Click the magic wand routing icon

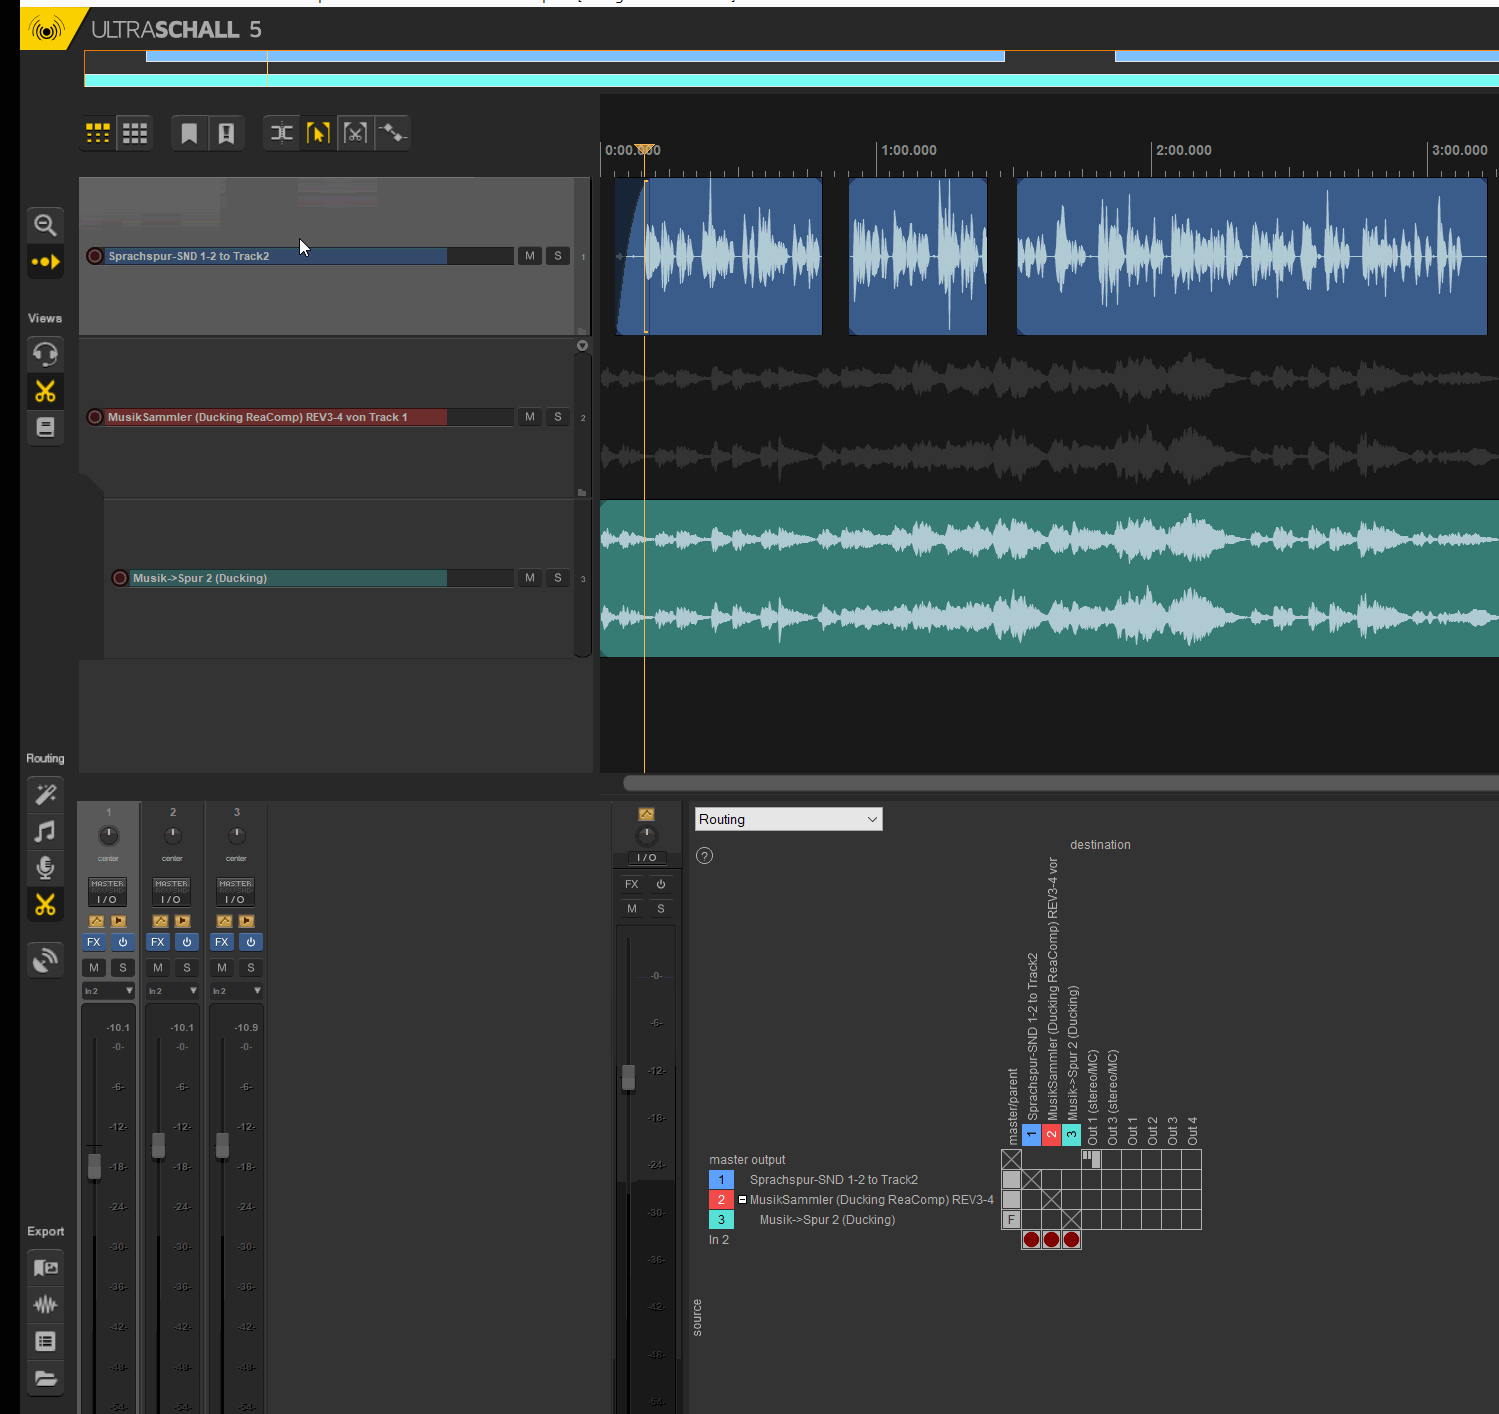45,794
